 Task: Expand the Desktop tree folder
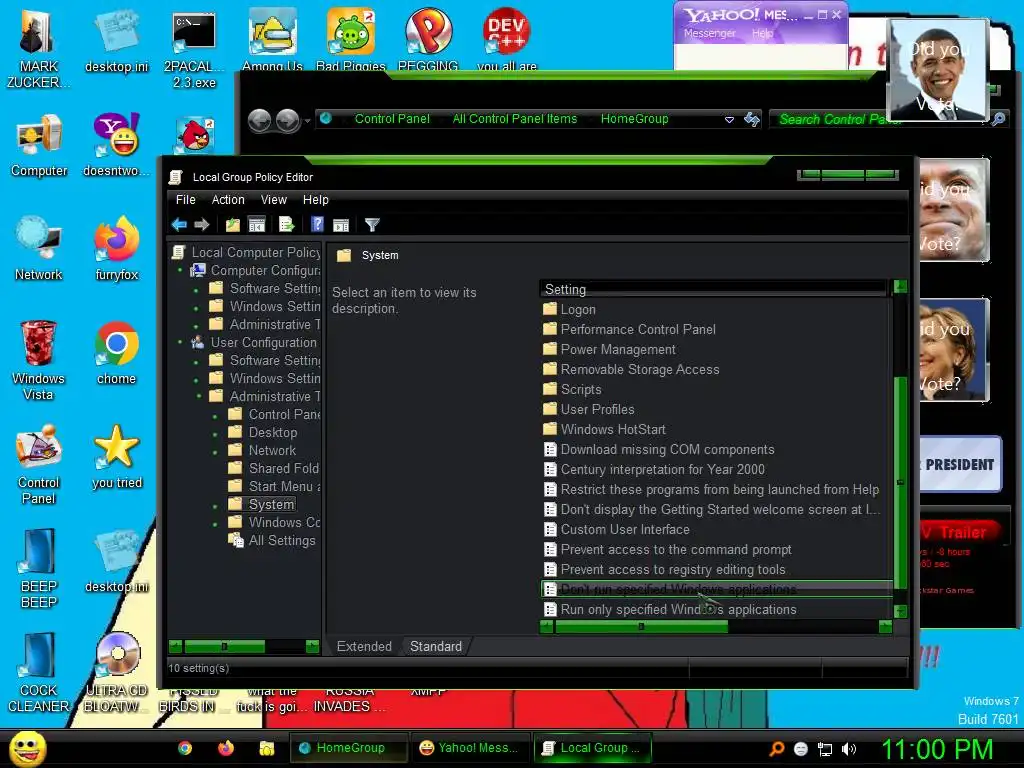pos(216,433)
